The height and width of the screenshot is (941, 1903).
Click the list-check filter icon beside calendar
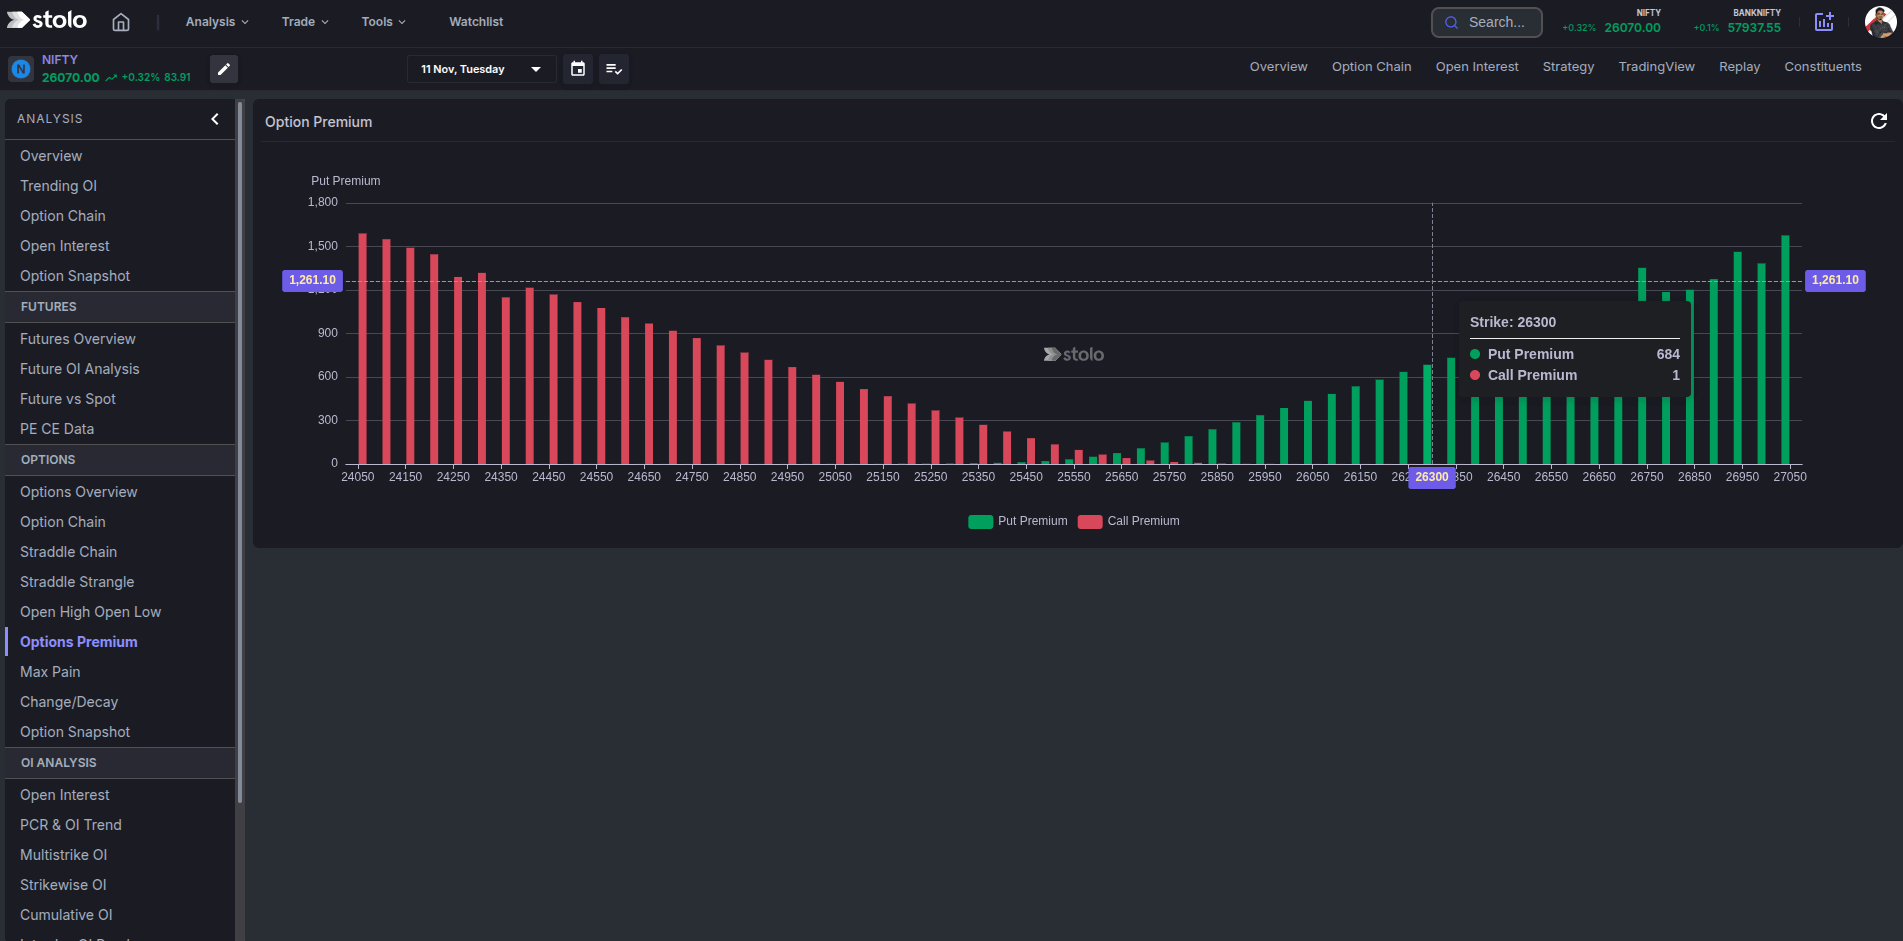pos(614,69)
